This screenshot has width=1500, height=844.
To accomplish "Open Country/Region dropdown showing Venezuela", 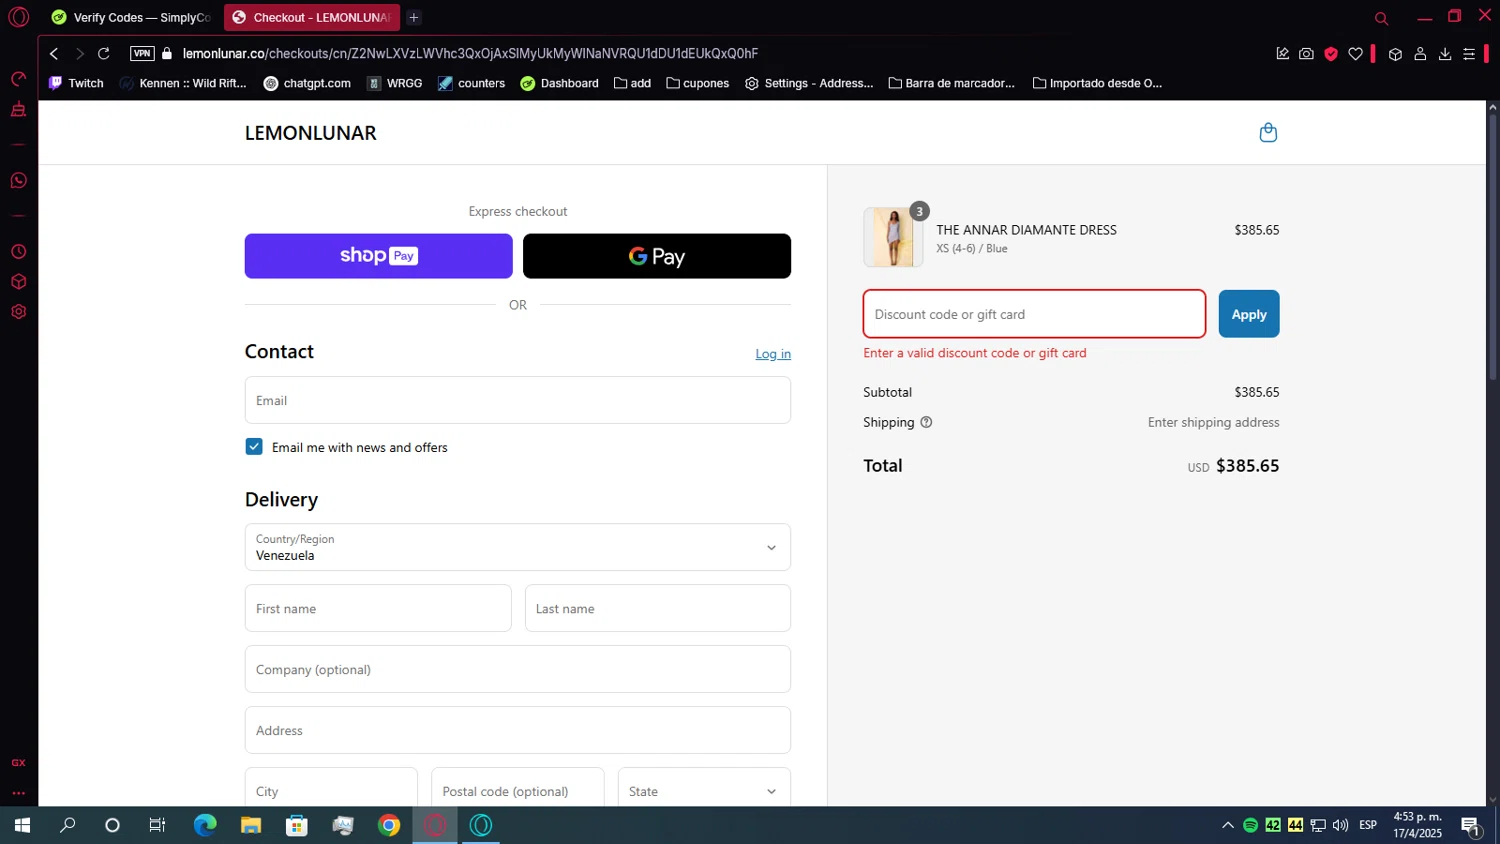I will (518, 547).
